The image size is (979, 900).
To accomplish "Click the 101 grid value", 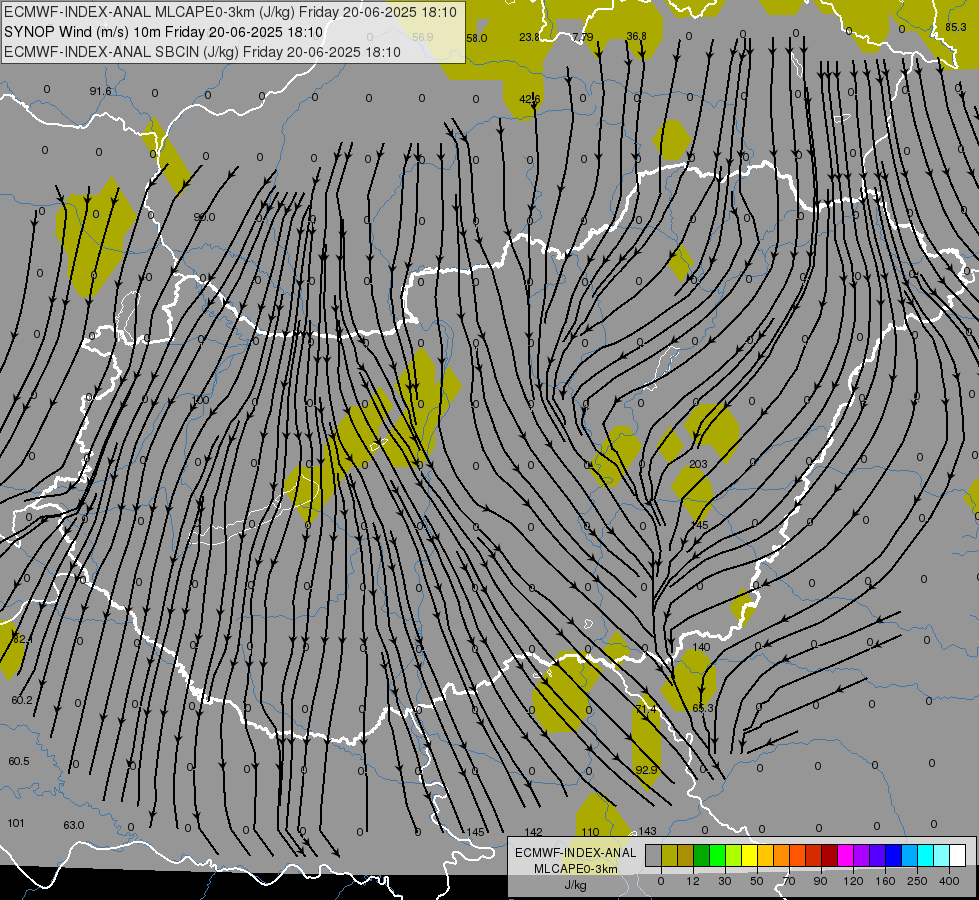I will 16,823.
